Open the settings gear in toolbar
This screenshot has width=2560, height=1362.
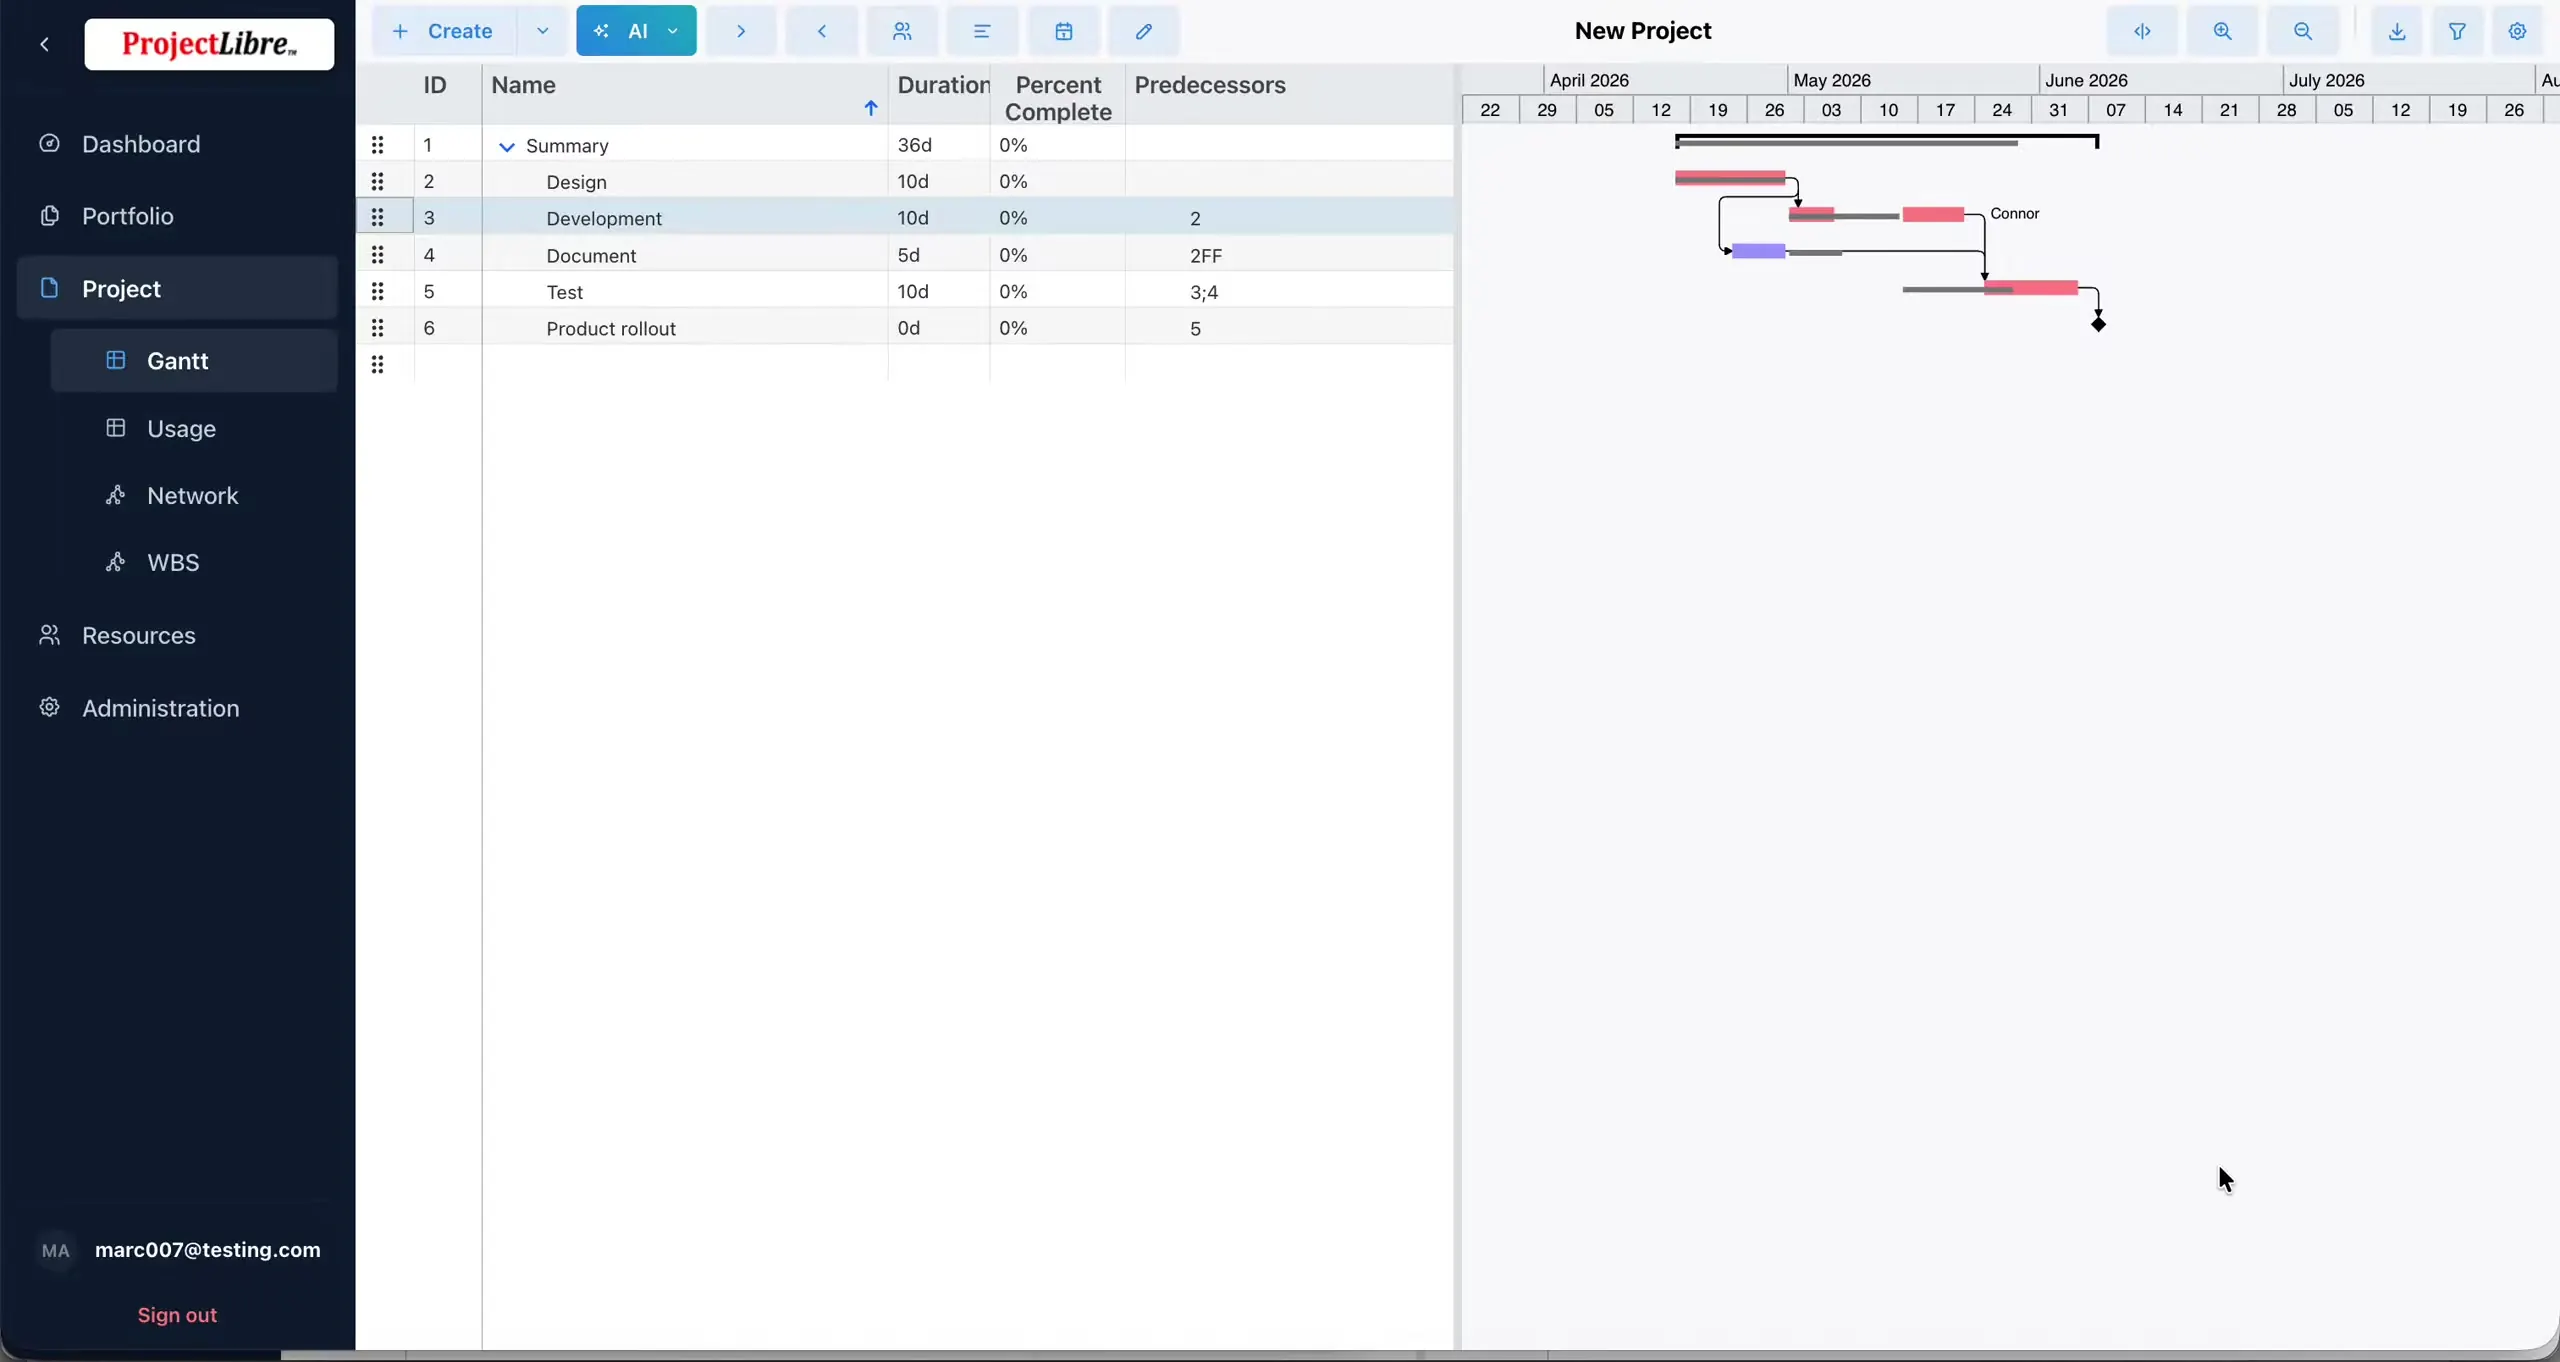pos(2517,31)
